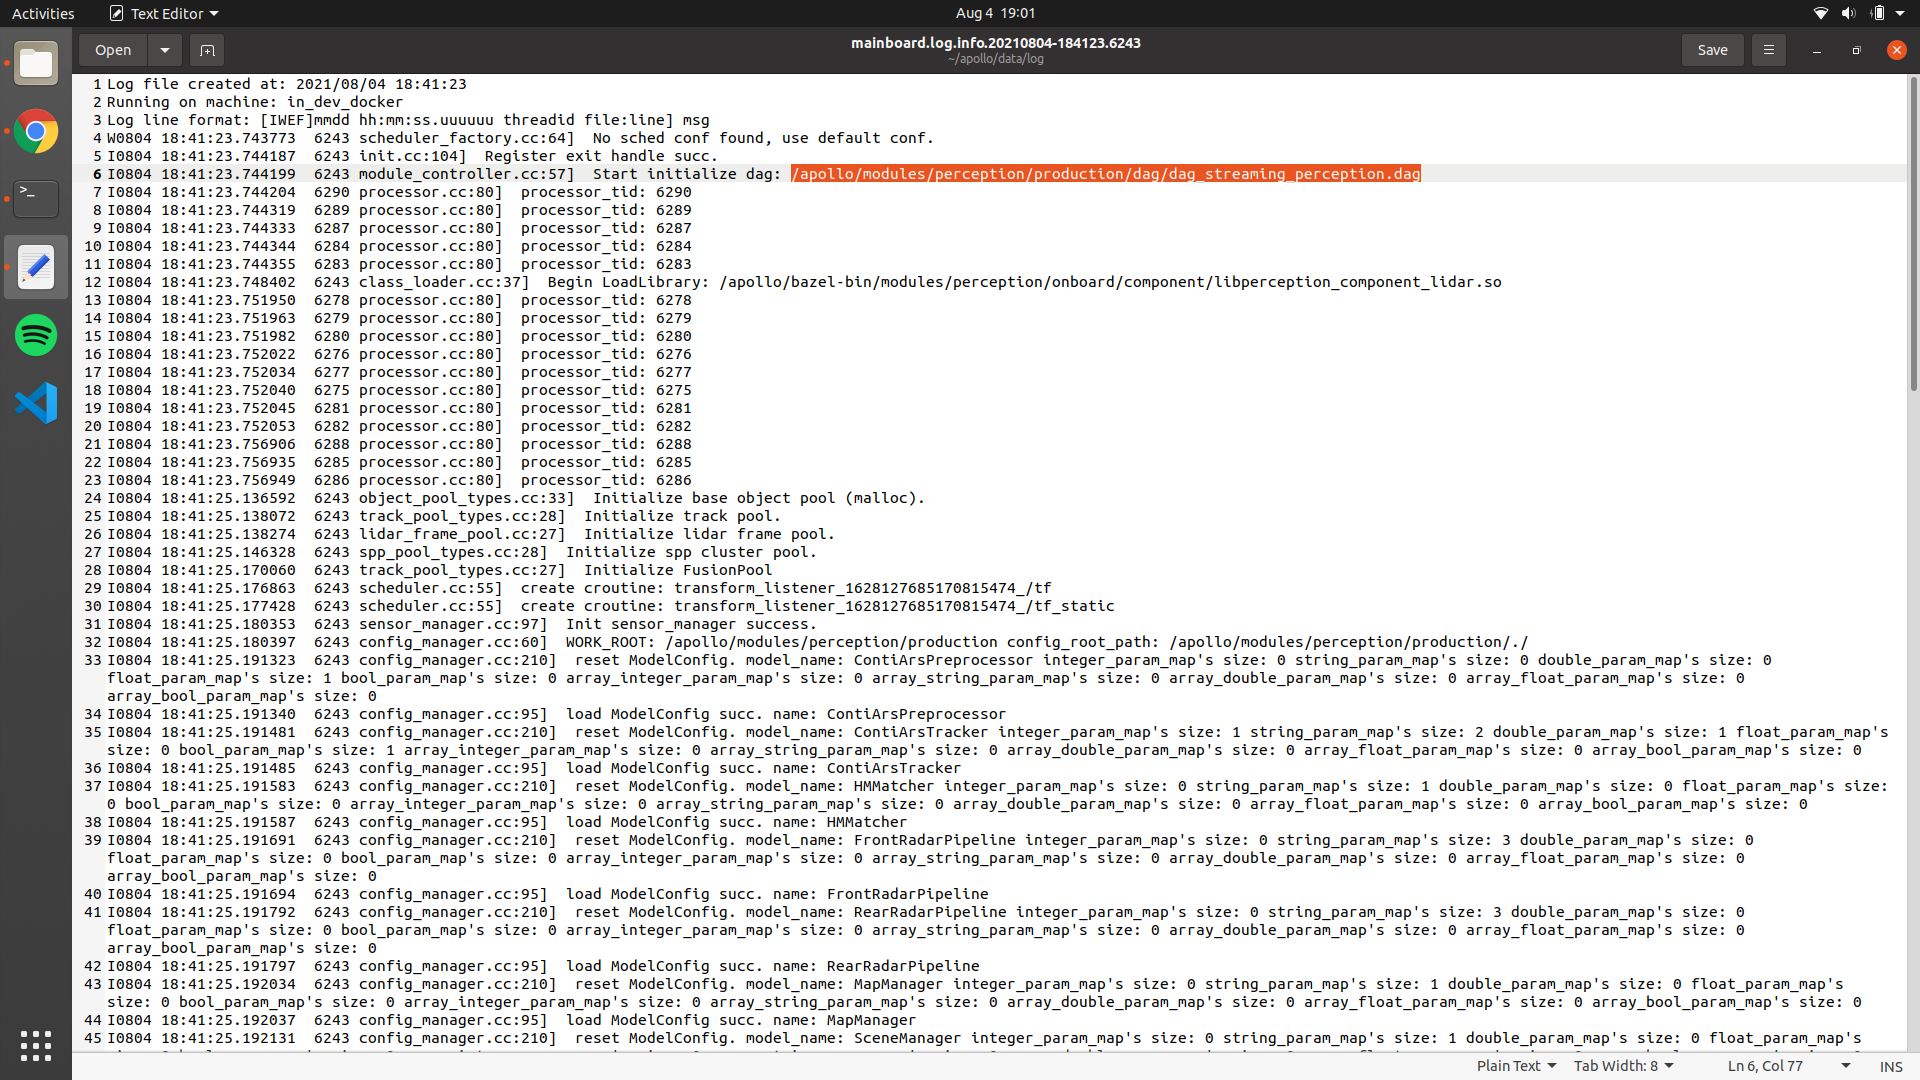
Task: Save the log file
Action: tap(1712, 50)
